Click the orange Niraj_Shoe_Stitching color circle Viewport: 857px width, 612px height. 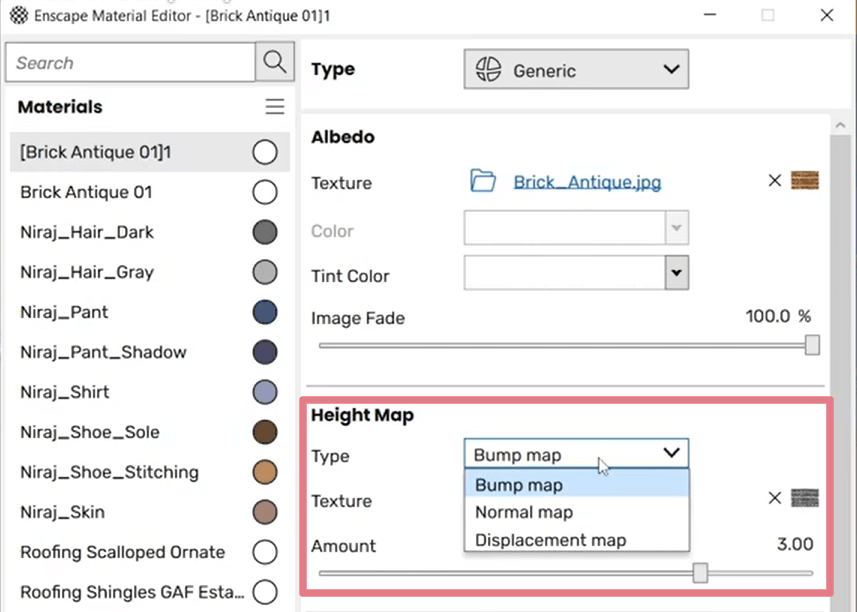(x=265, y=472)
